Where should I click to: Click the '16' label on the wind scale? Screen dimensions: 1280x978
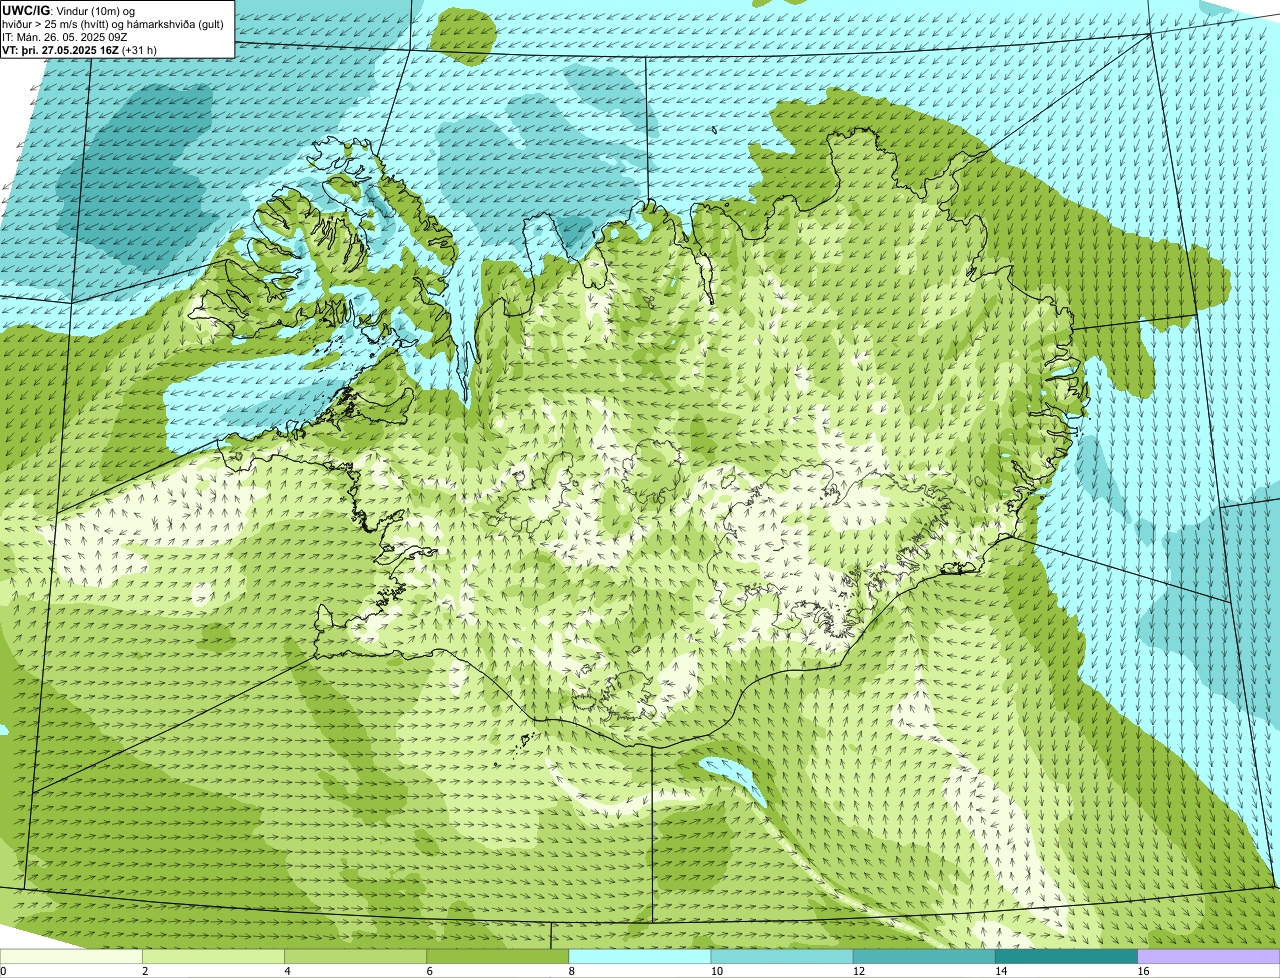coord(1142,971)
